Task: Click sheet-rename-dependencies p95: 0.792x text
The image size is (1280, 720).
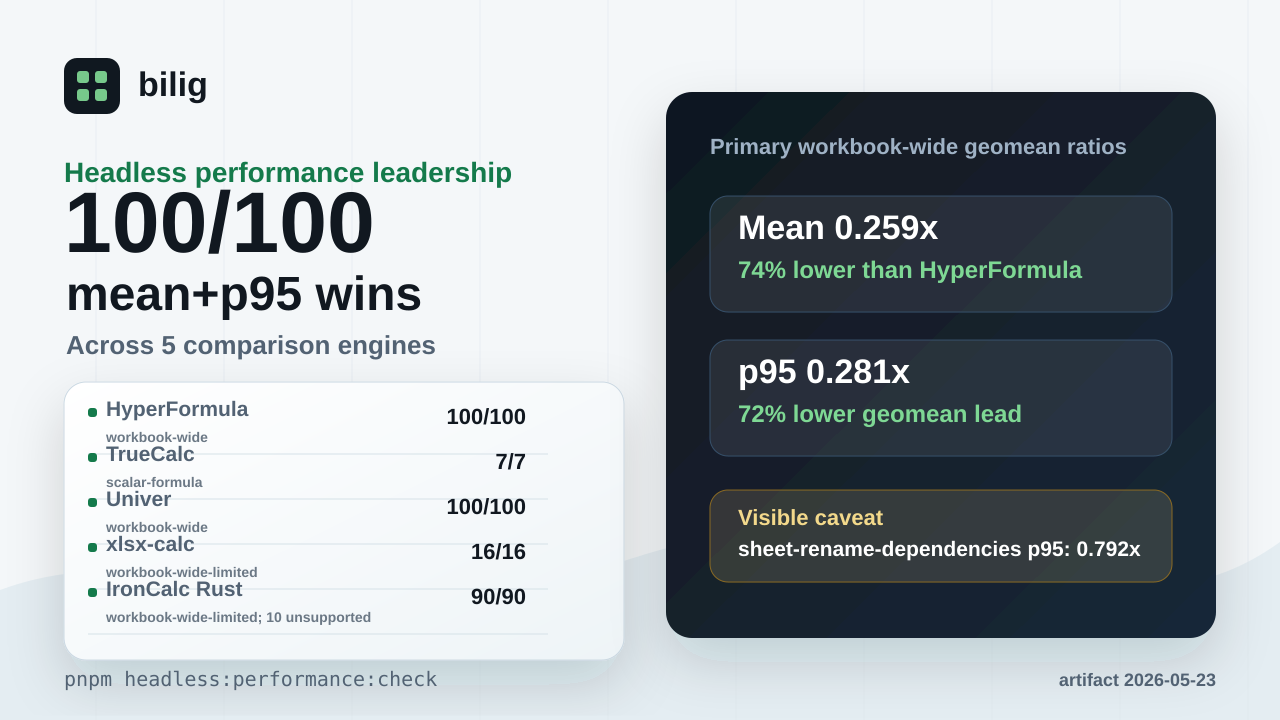Action: click(939, 549)
